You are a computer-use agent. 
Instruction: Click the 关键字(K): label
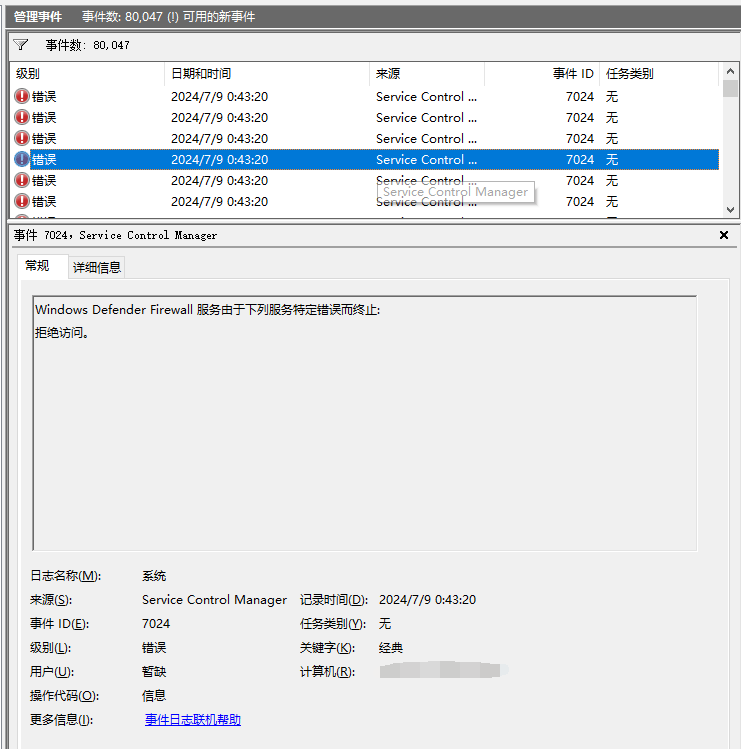click(x=327, y=648)
